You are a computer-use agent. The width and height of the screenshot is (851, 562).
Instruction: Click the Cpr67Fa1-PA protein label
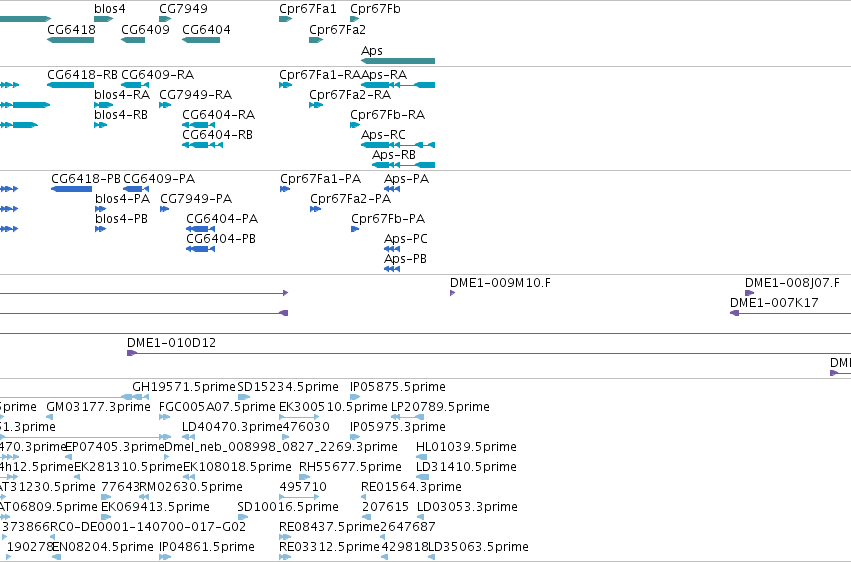pos(321,178)
